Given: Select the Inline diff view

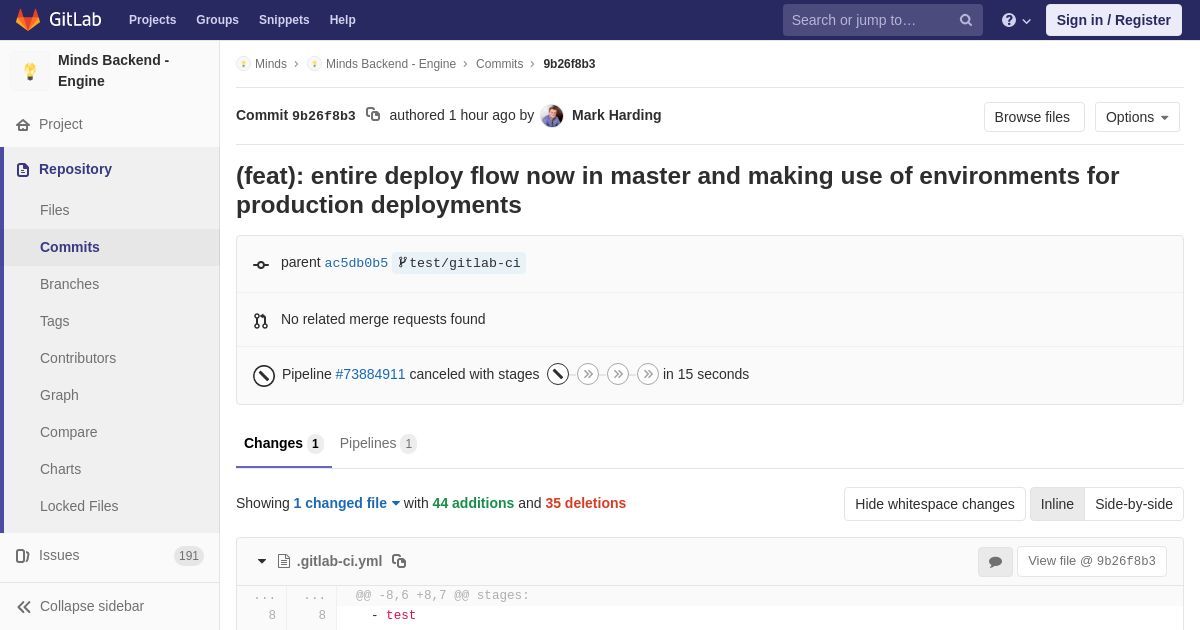Looking at the screenshot, I should click(x=1057, y=504).
